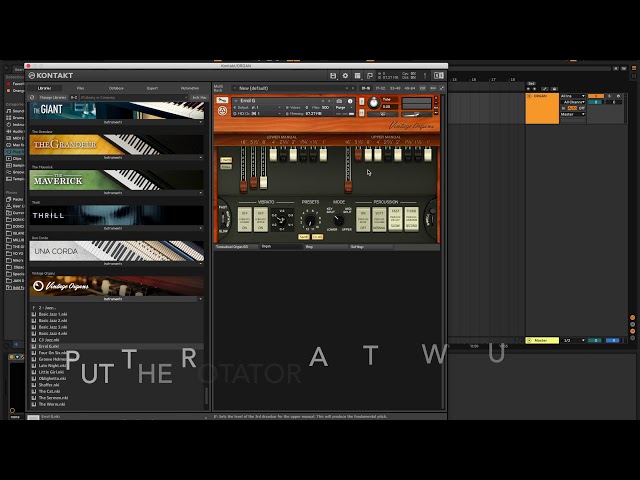Switch to the Expert tab
640x480 pixels.
(152, 88)
